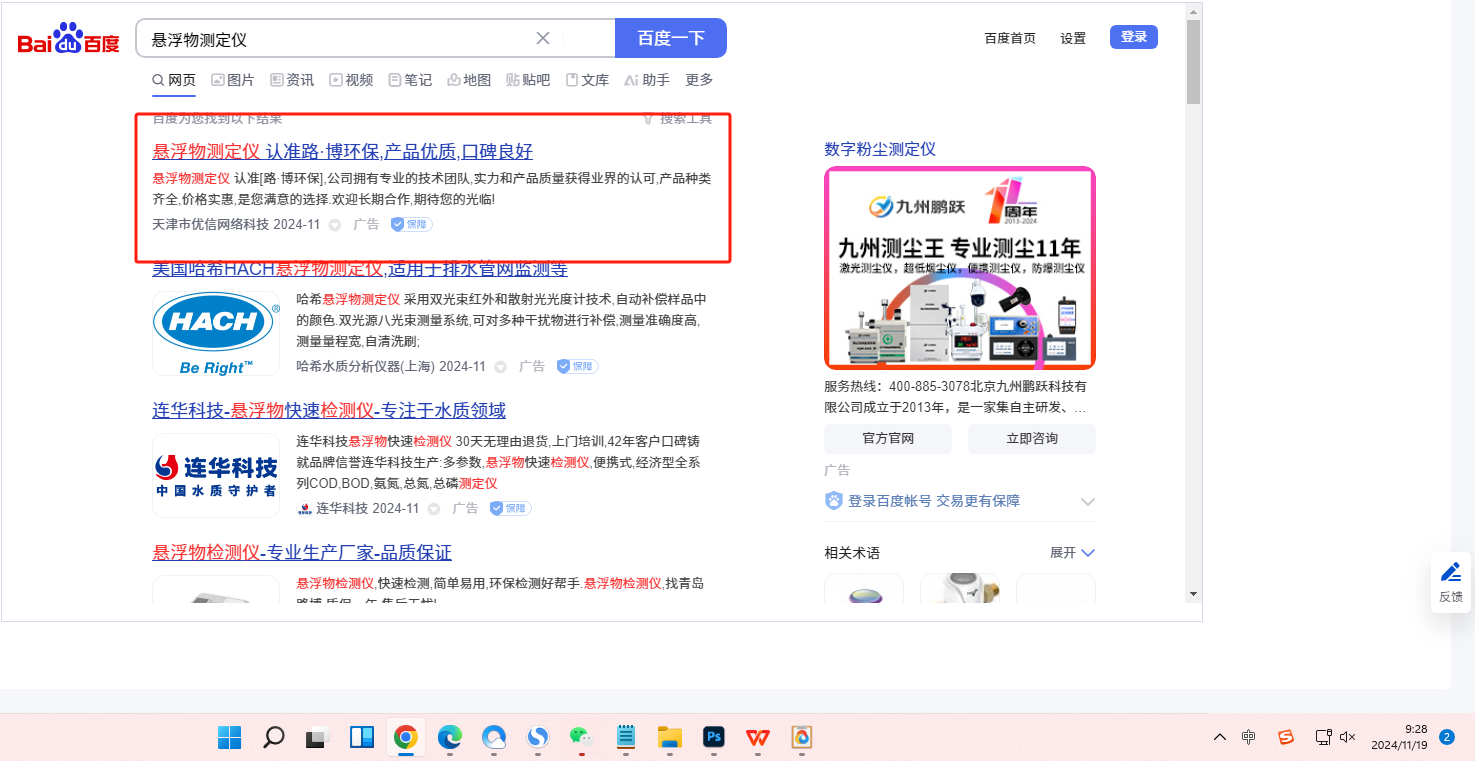
Task: Switch to the 贴吧 tab
Action: pyautogui.click(x=528, y=80)
